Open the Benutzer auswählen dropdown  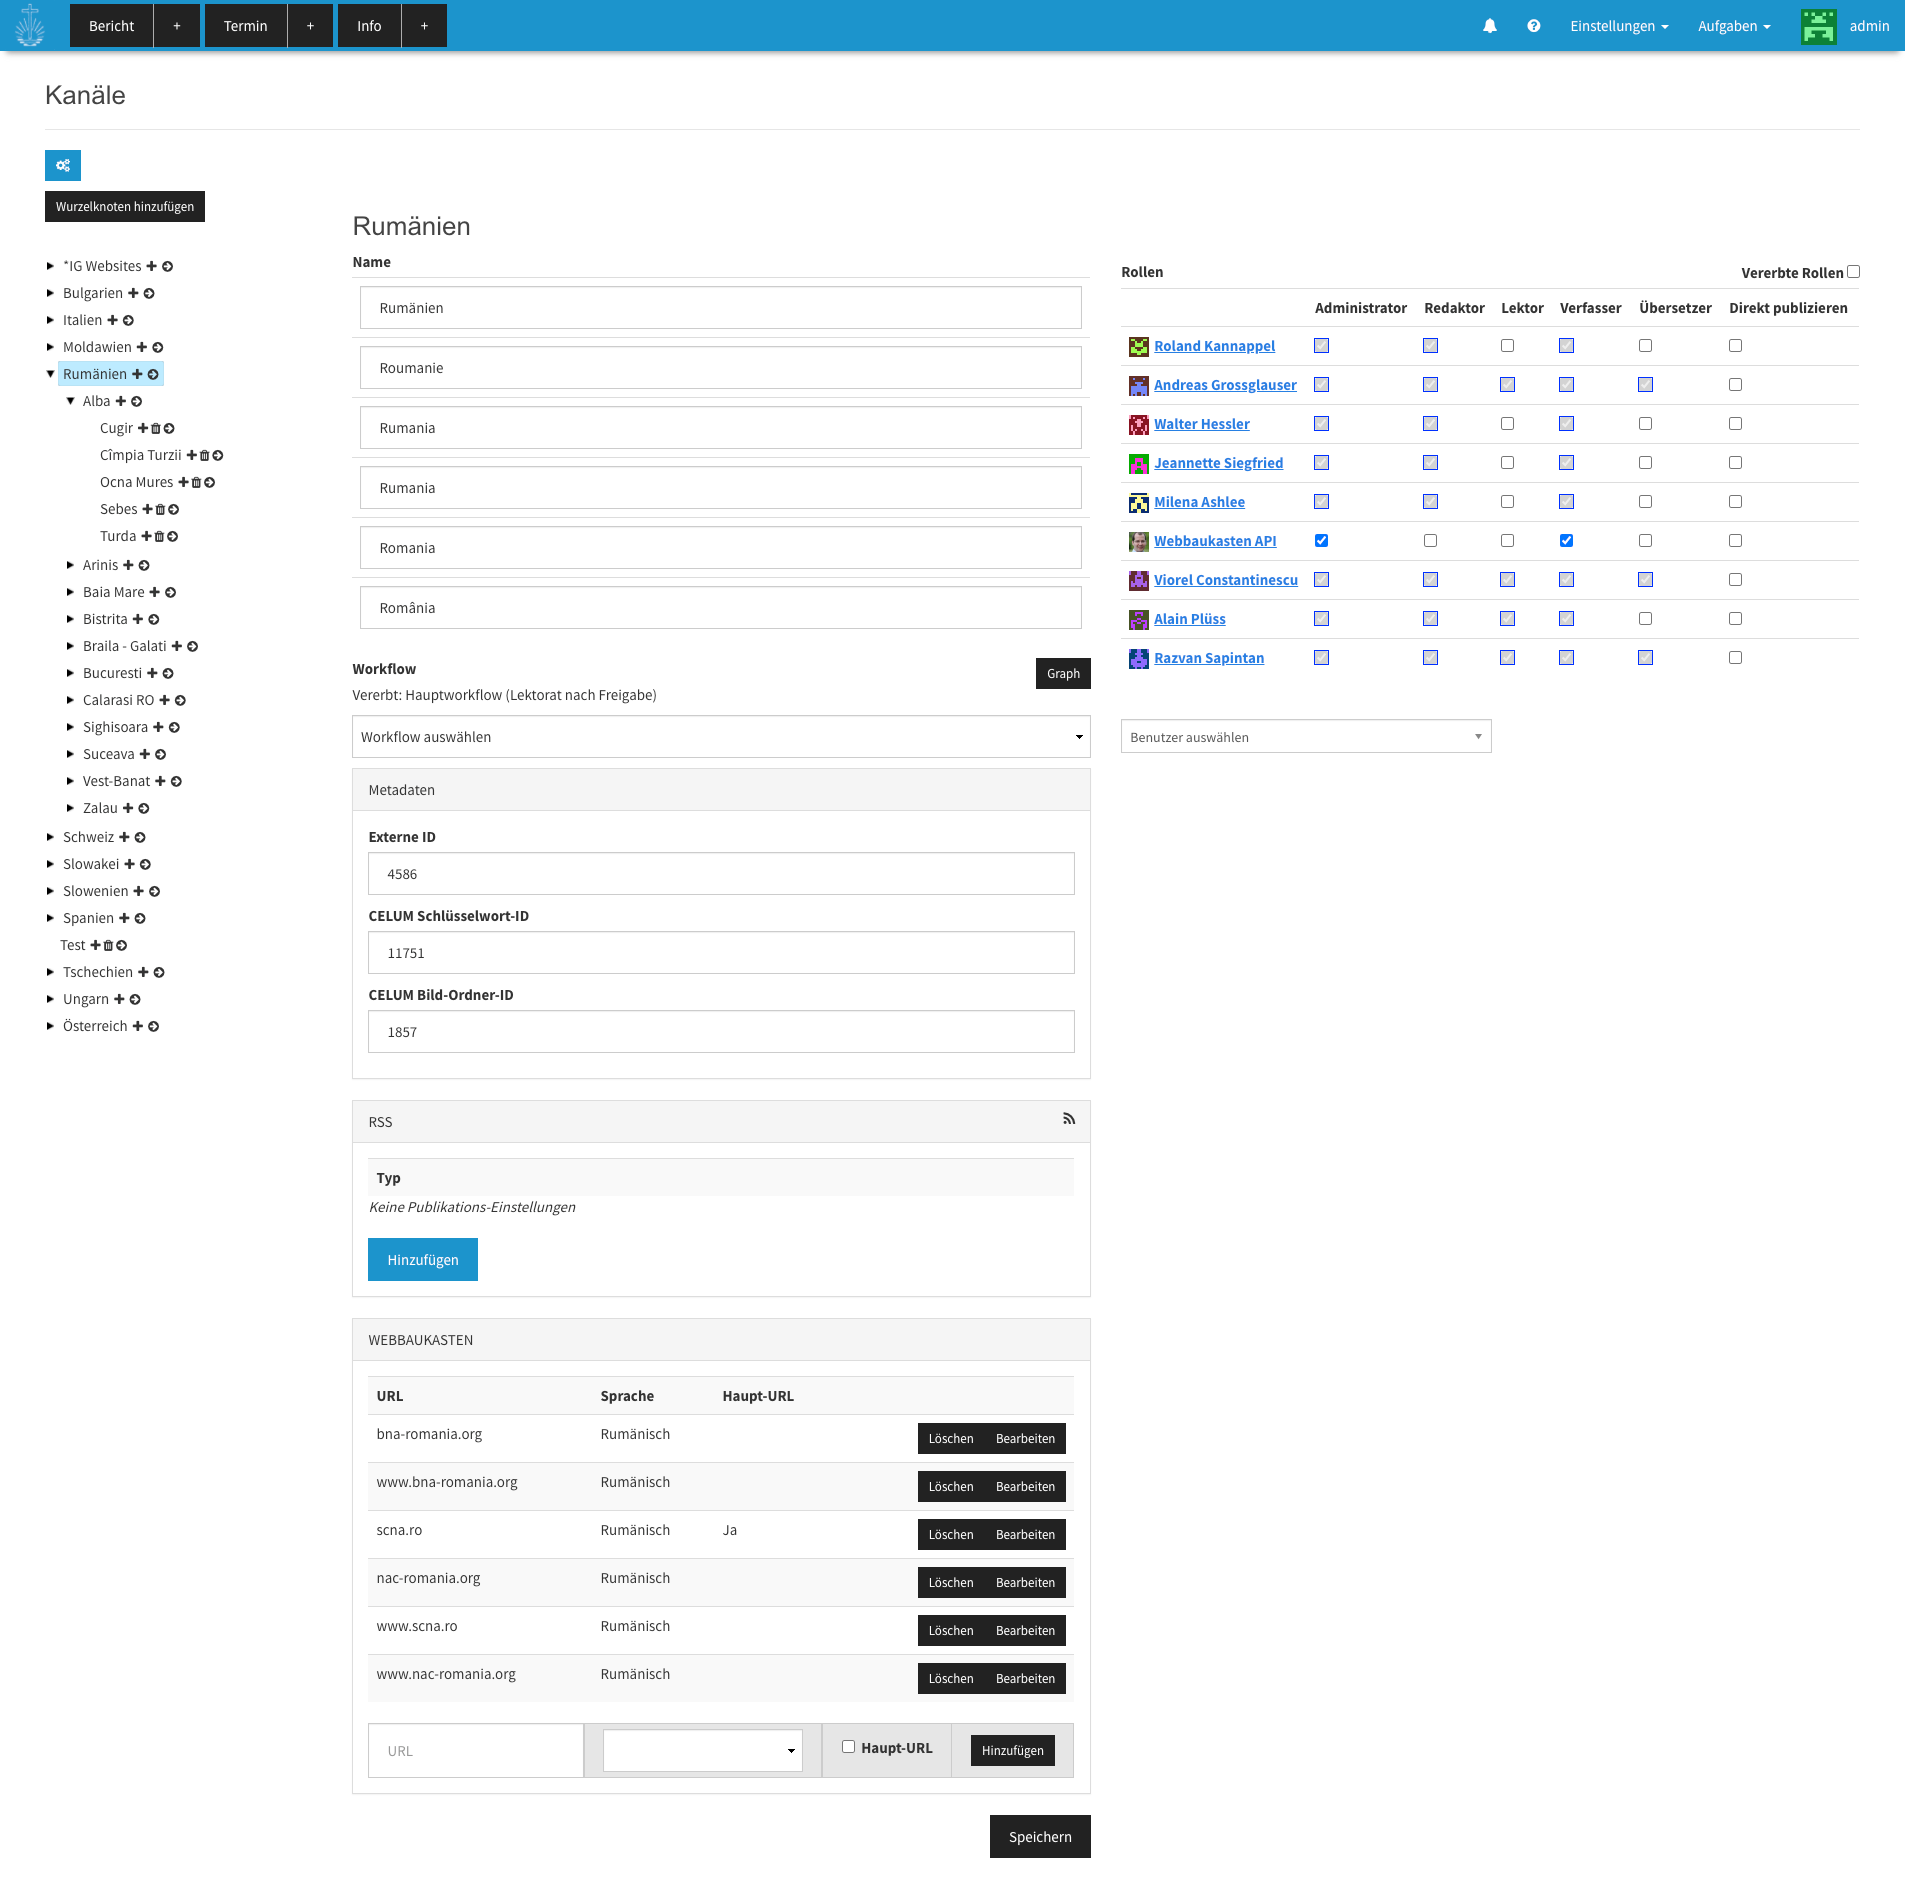coord(1305,736)
